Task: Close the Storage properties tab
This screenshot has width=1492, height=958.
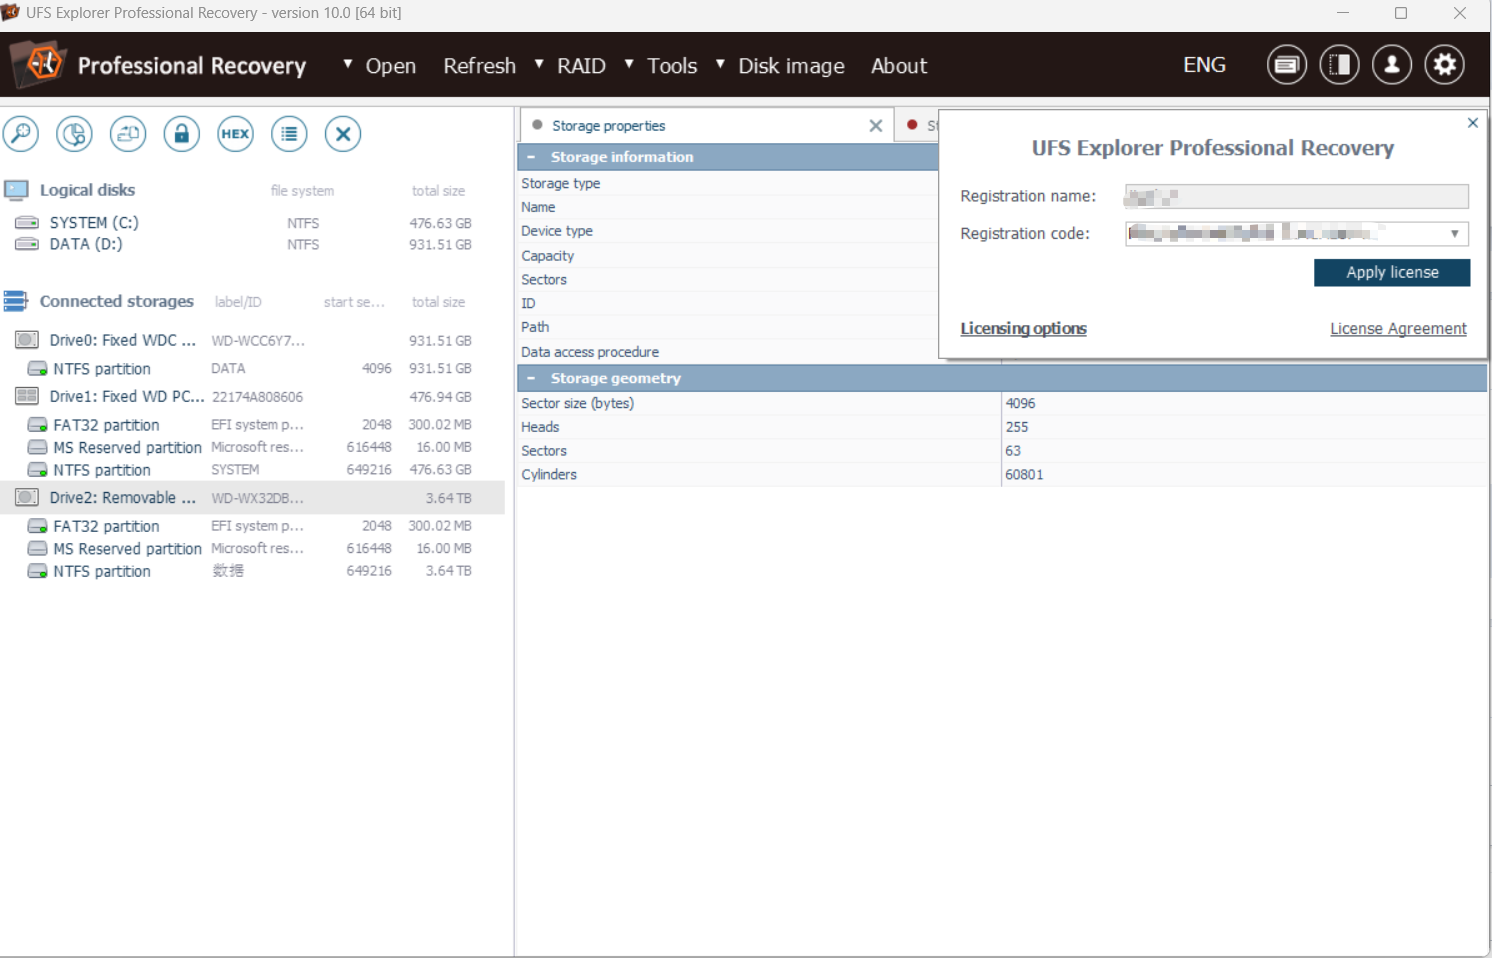Action: coord(876,126)
